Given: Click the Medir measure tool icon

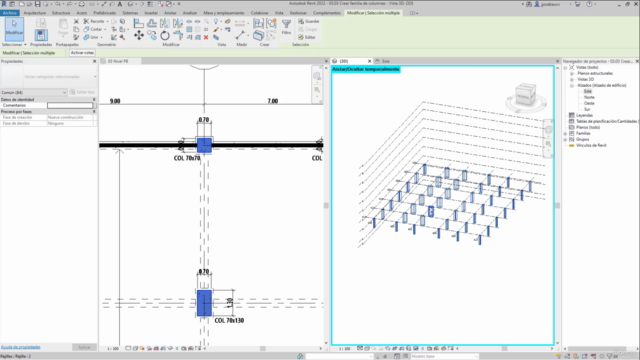Looking at the screenshot, I should pyautogui.click(x=240, y=36).
